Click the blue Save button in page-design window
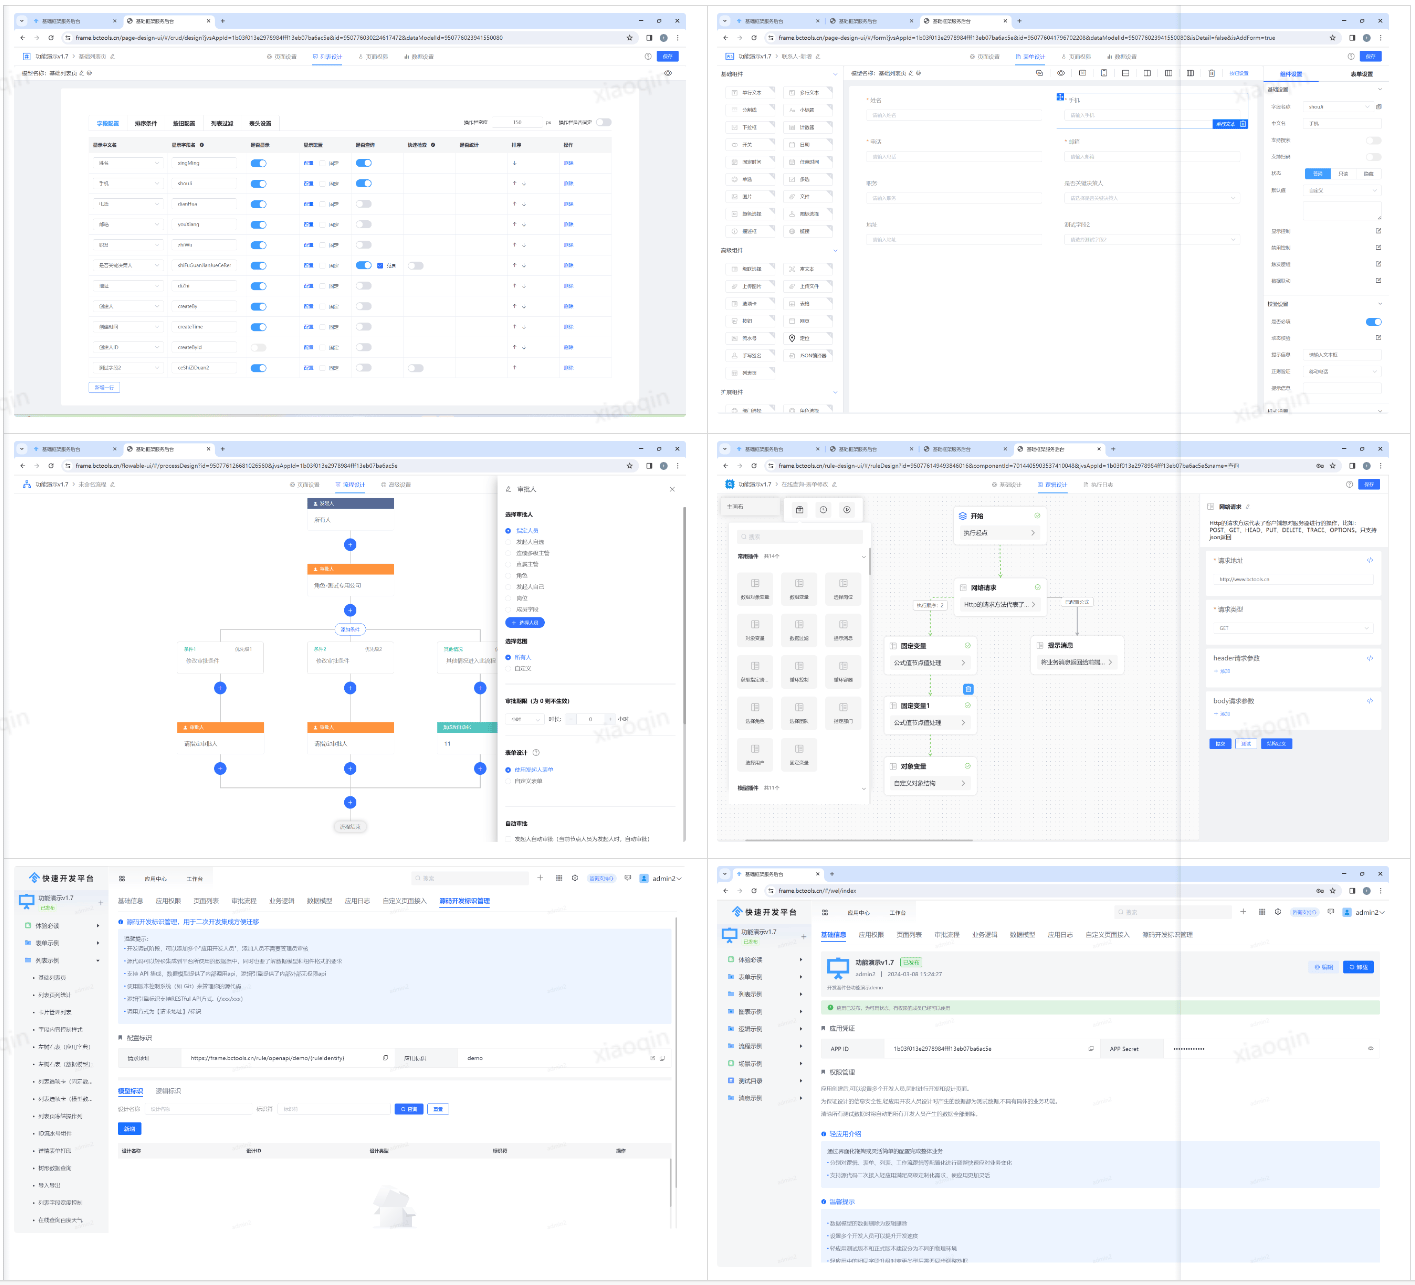Image resolution: width=1415 pixels, height=1285 pixels. 668,57
